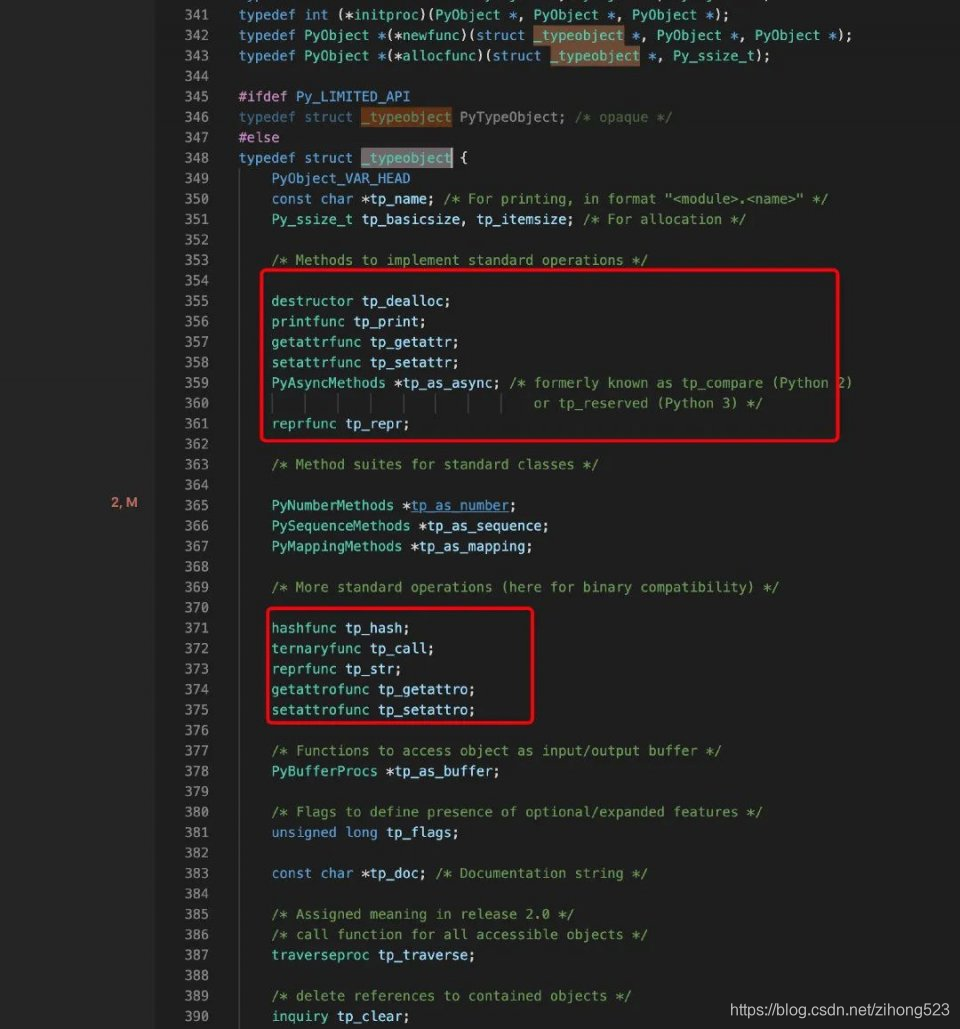Image resolution: width=960 pixels, height=1029 pixels.
Task: Click the tp_as_async identifier
Action: pos(448,383)
